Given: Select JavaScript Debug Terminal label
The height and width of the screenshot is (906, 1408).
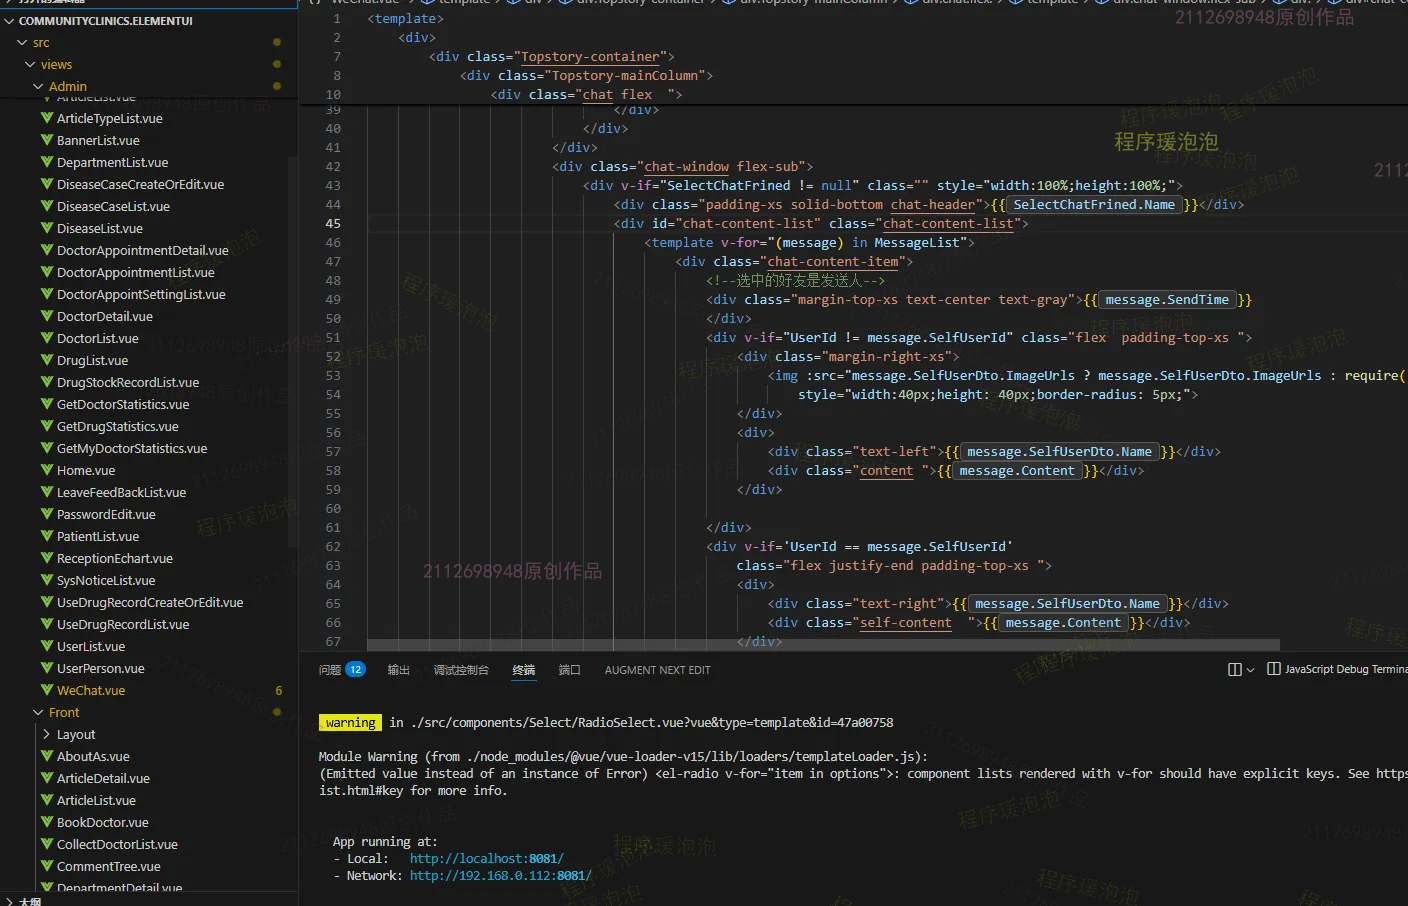Looking at the screenshot, I should [x=1346, y=669].
